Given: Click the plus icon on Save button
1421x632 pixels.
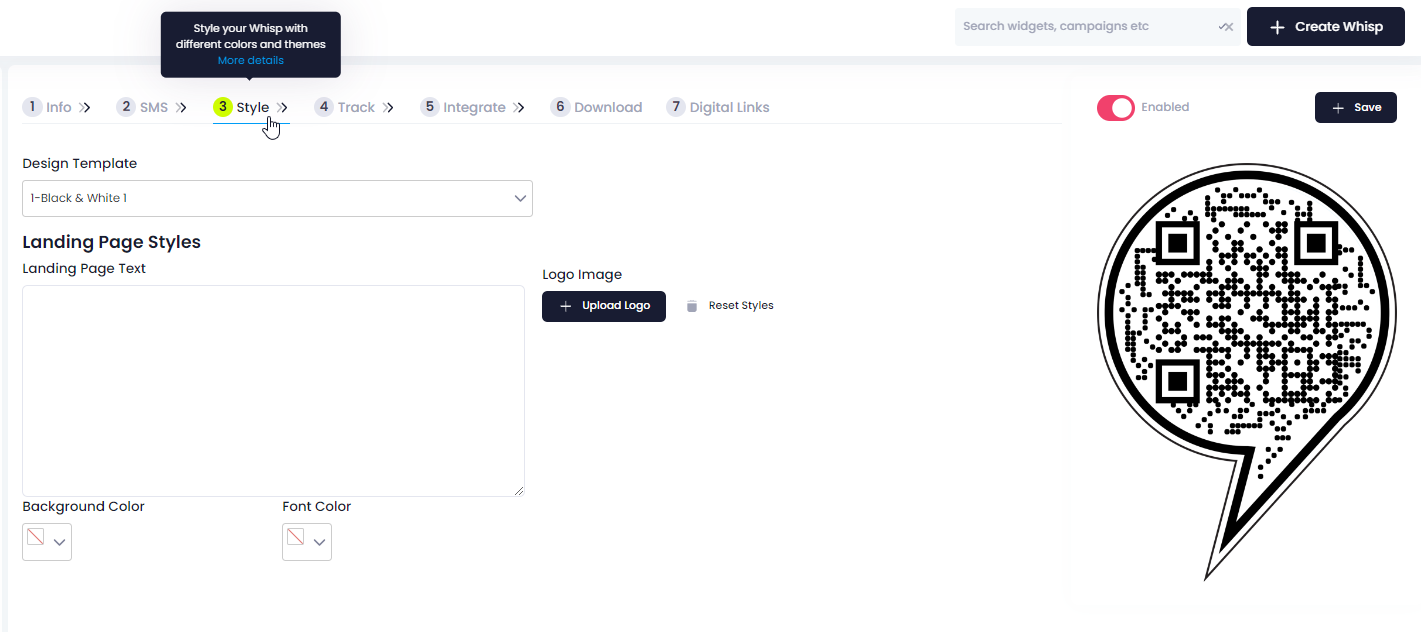Looking at the screenshot, I should (1338, 108).
